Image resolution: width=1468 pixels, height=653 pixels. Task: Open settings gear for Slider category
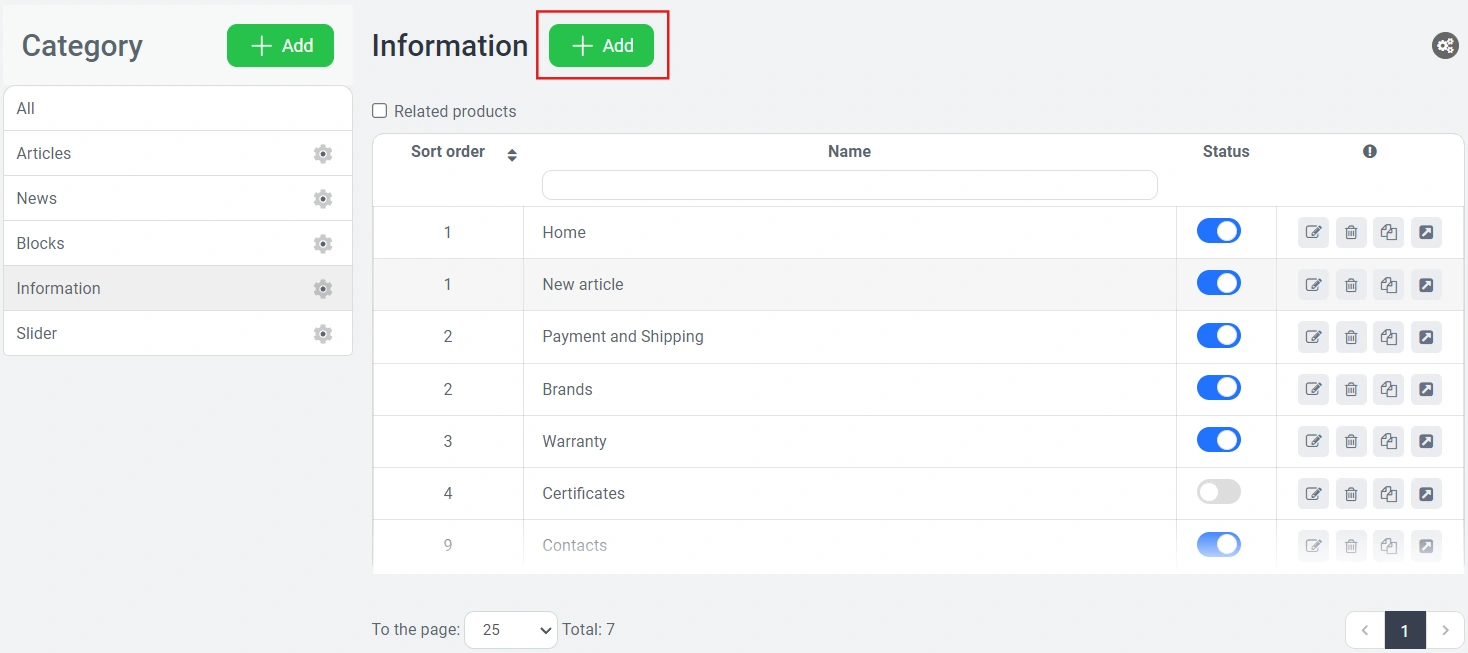pyautogui.click(x=322, y=334)
